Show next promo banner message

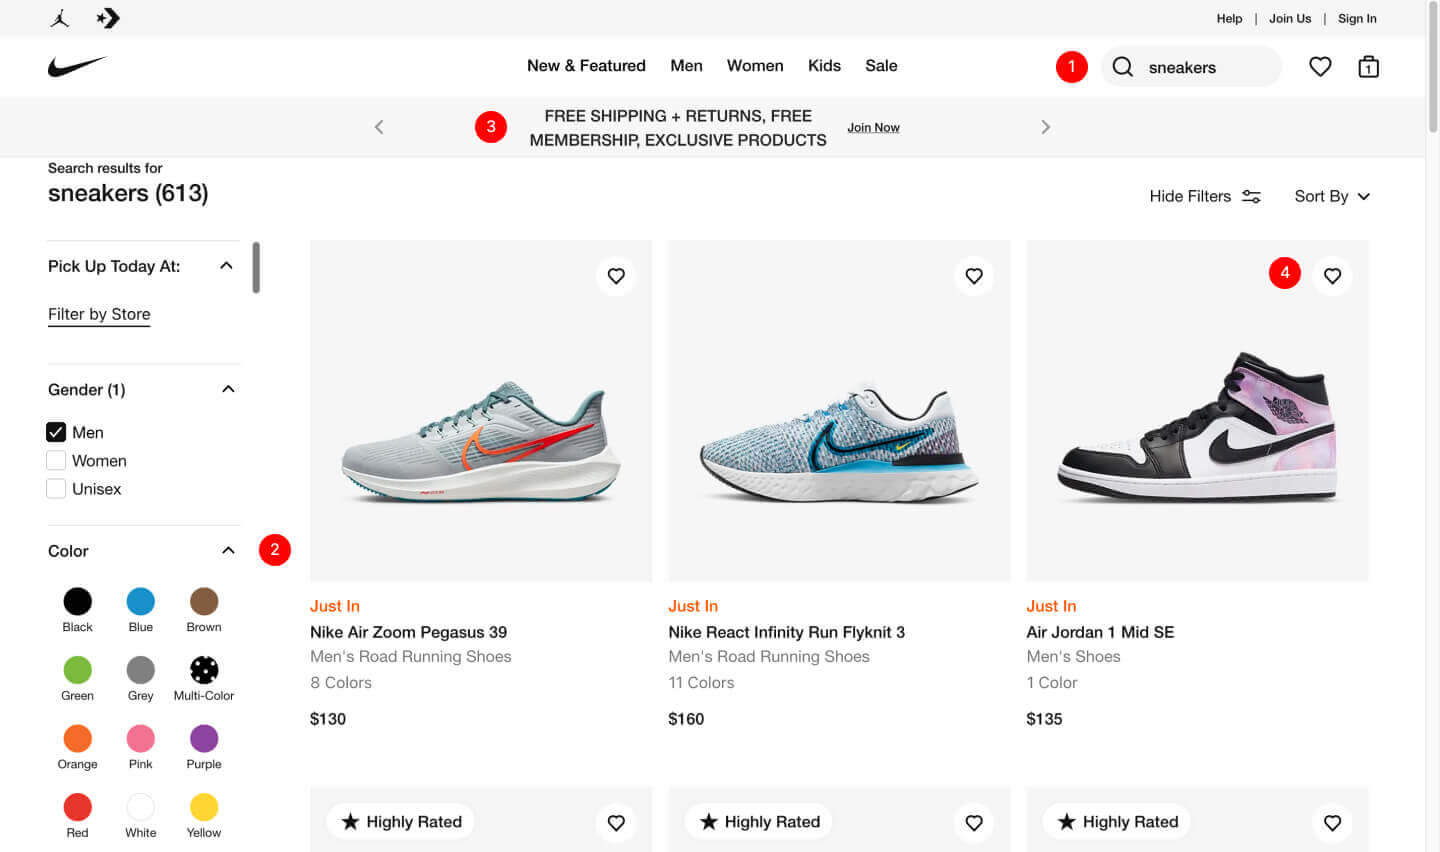click(x=1046, y=127)
